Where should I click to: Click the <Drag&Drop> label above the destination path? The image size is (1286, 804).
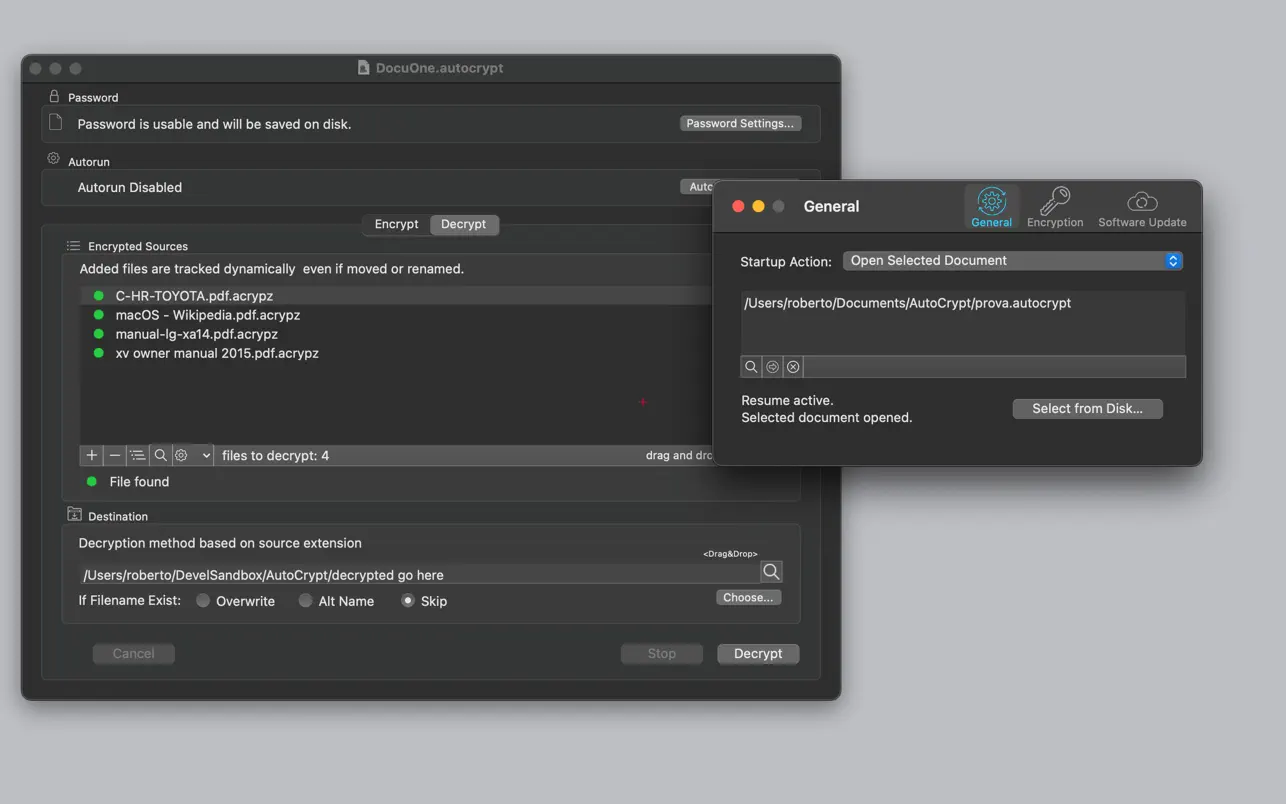pyautogui.click(x=730, y=553)
